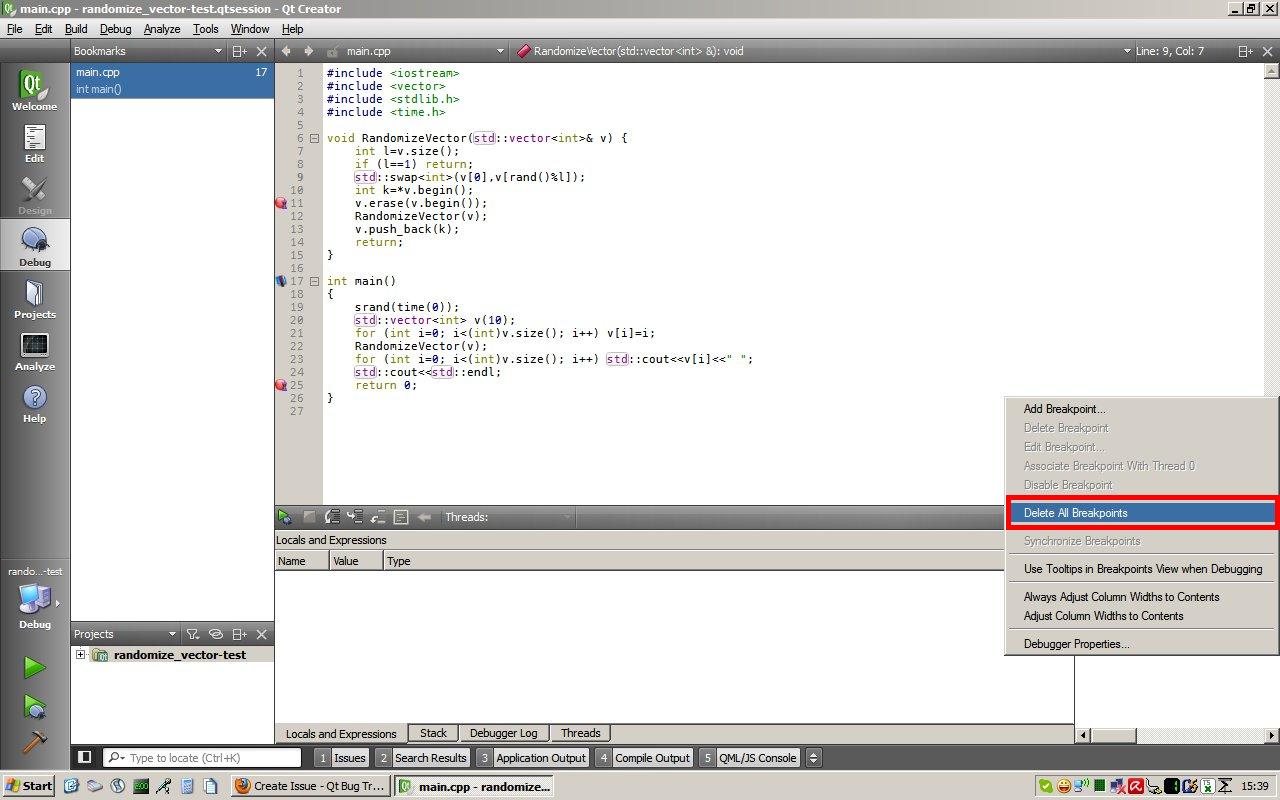Toggle the left sidebar visibility button

[85, 758]
